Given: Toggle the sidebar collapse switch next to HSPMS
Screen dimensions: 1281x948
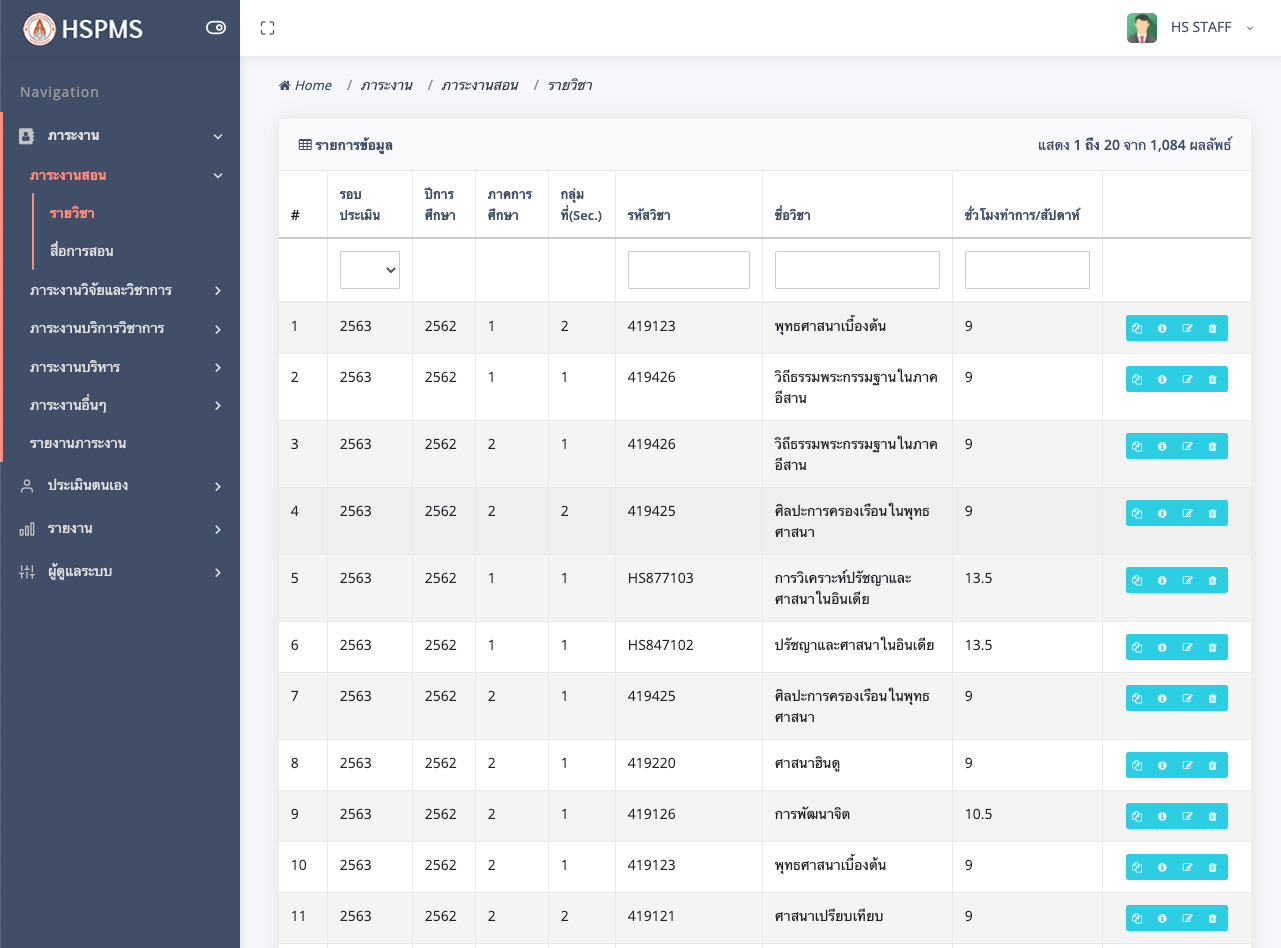Looking at the screenshot, I should tap(215, 28).
